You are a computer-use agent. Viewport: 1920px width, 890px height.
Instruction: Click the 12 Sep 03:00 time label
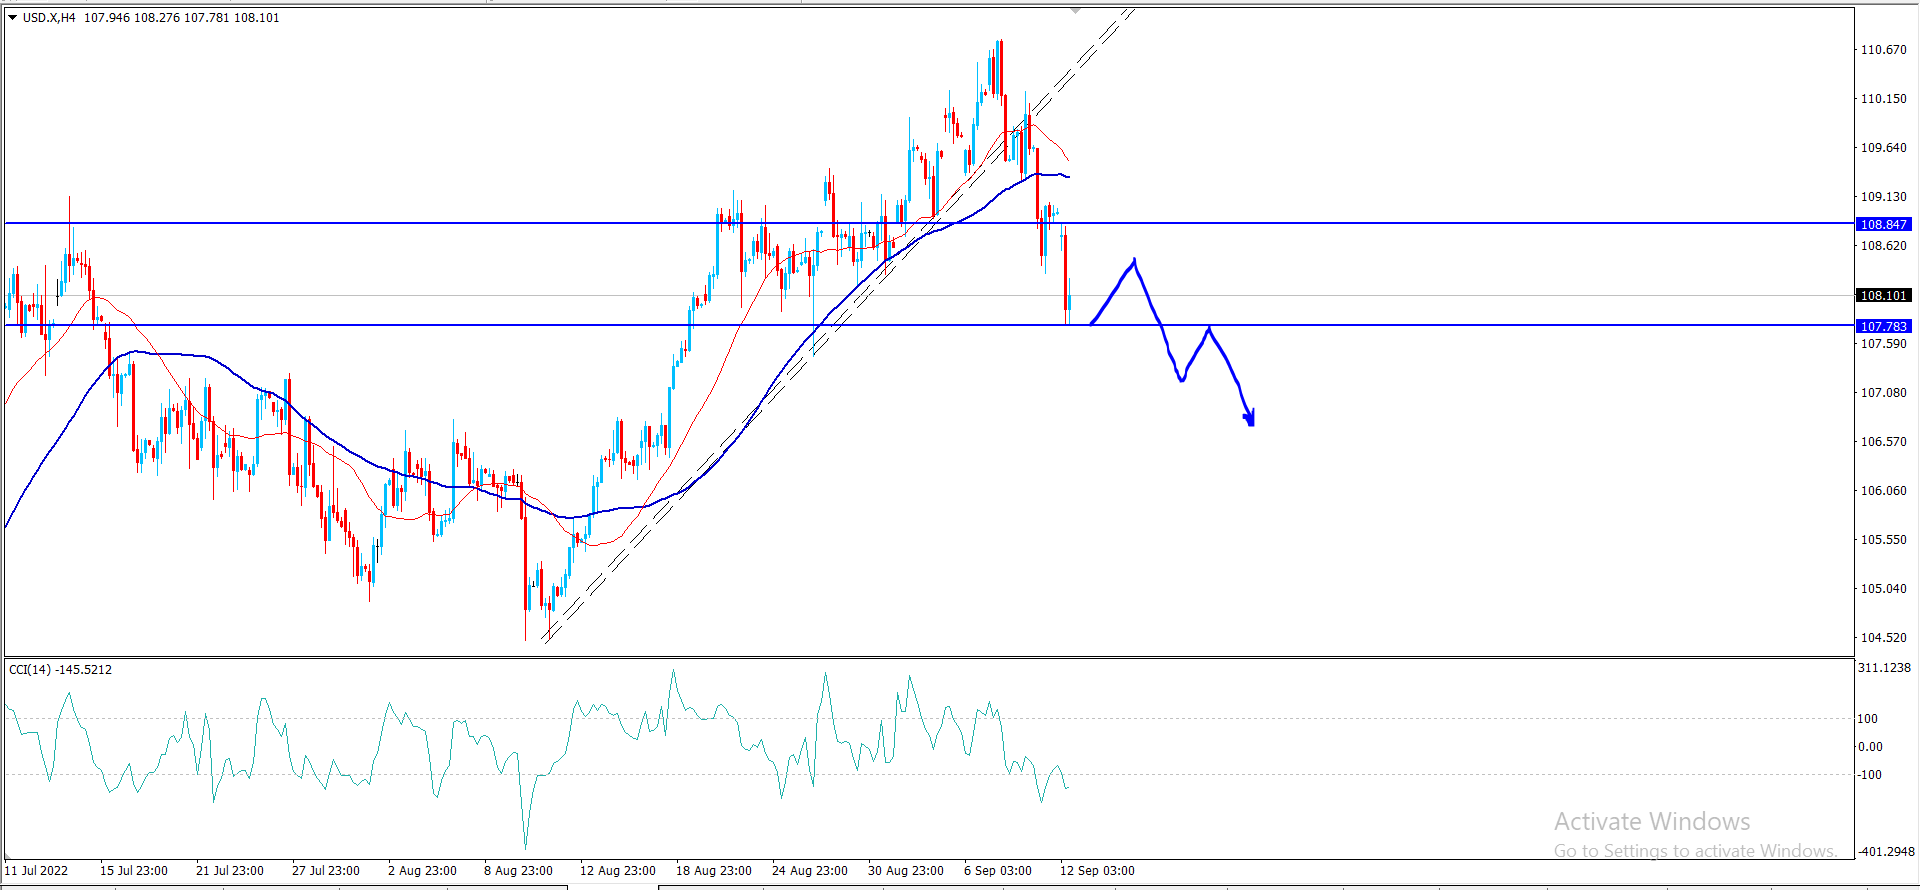[x=1097, y=871]
